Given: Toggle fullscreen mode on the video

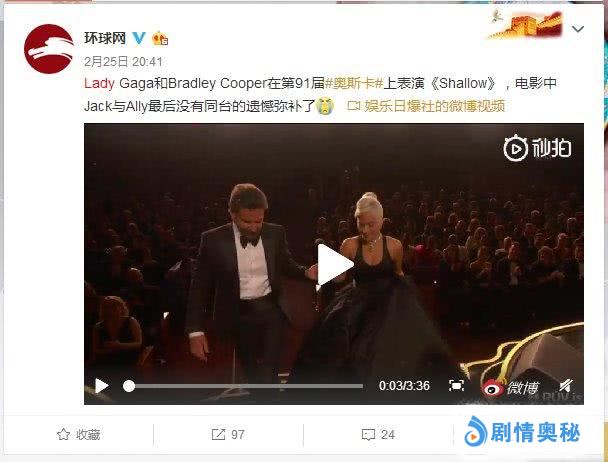Looking at the screenshot, I should click(x=456, y=386).
